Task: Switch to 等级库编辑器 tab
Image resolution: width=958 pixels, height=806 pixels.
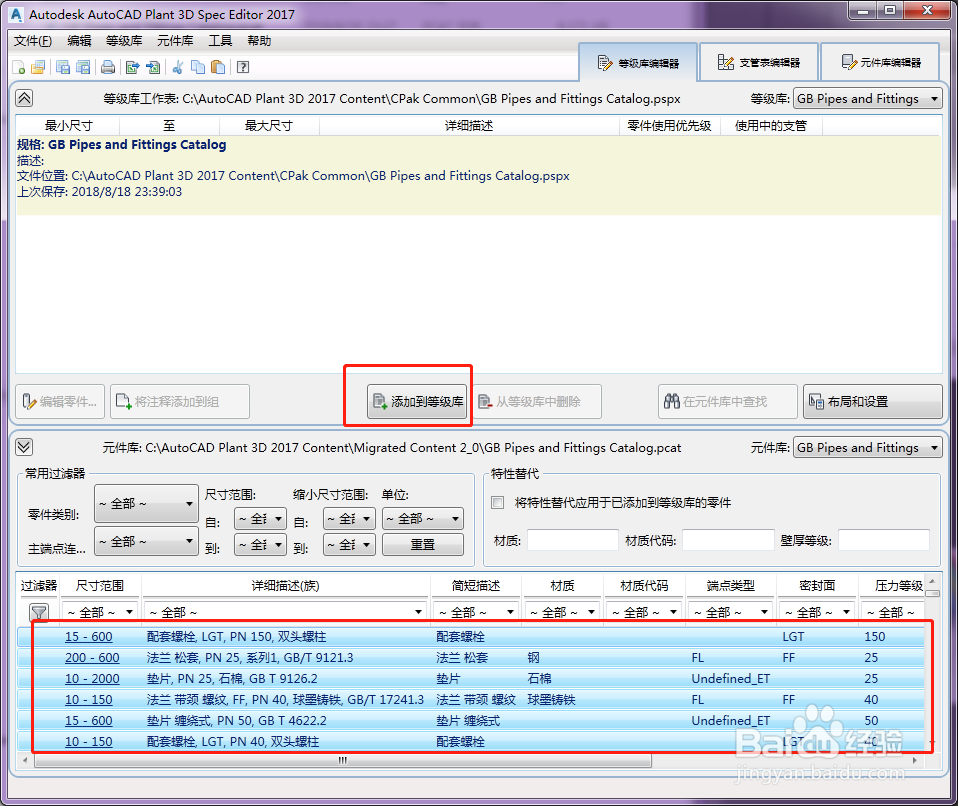Action: pyautogui.click(x=638, y=62)
